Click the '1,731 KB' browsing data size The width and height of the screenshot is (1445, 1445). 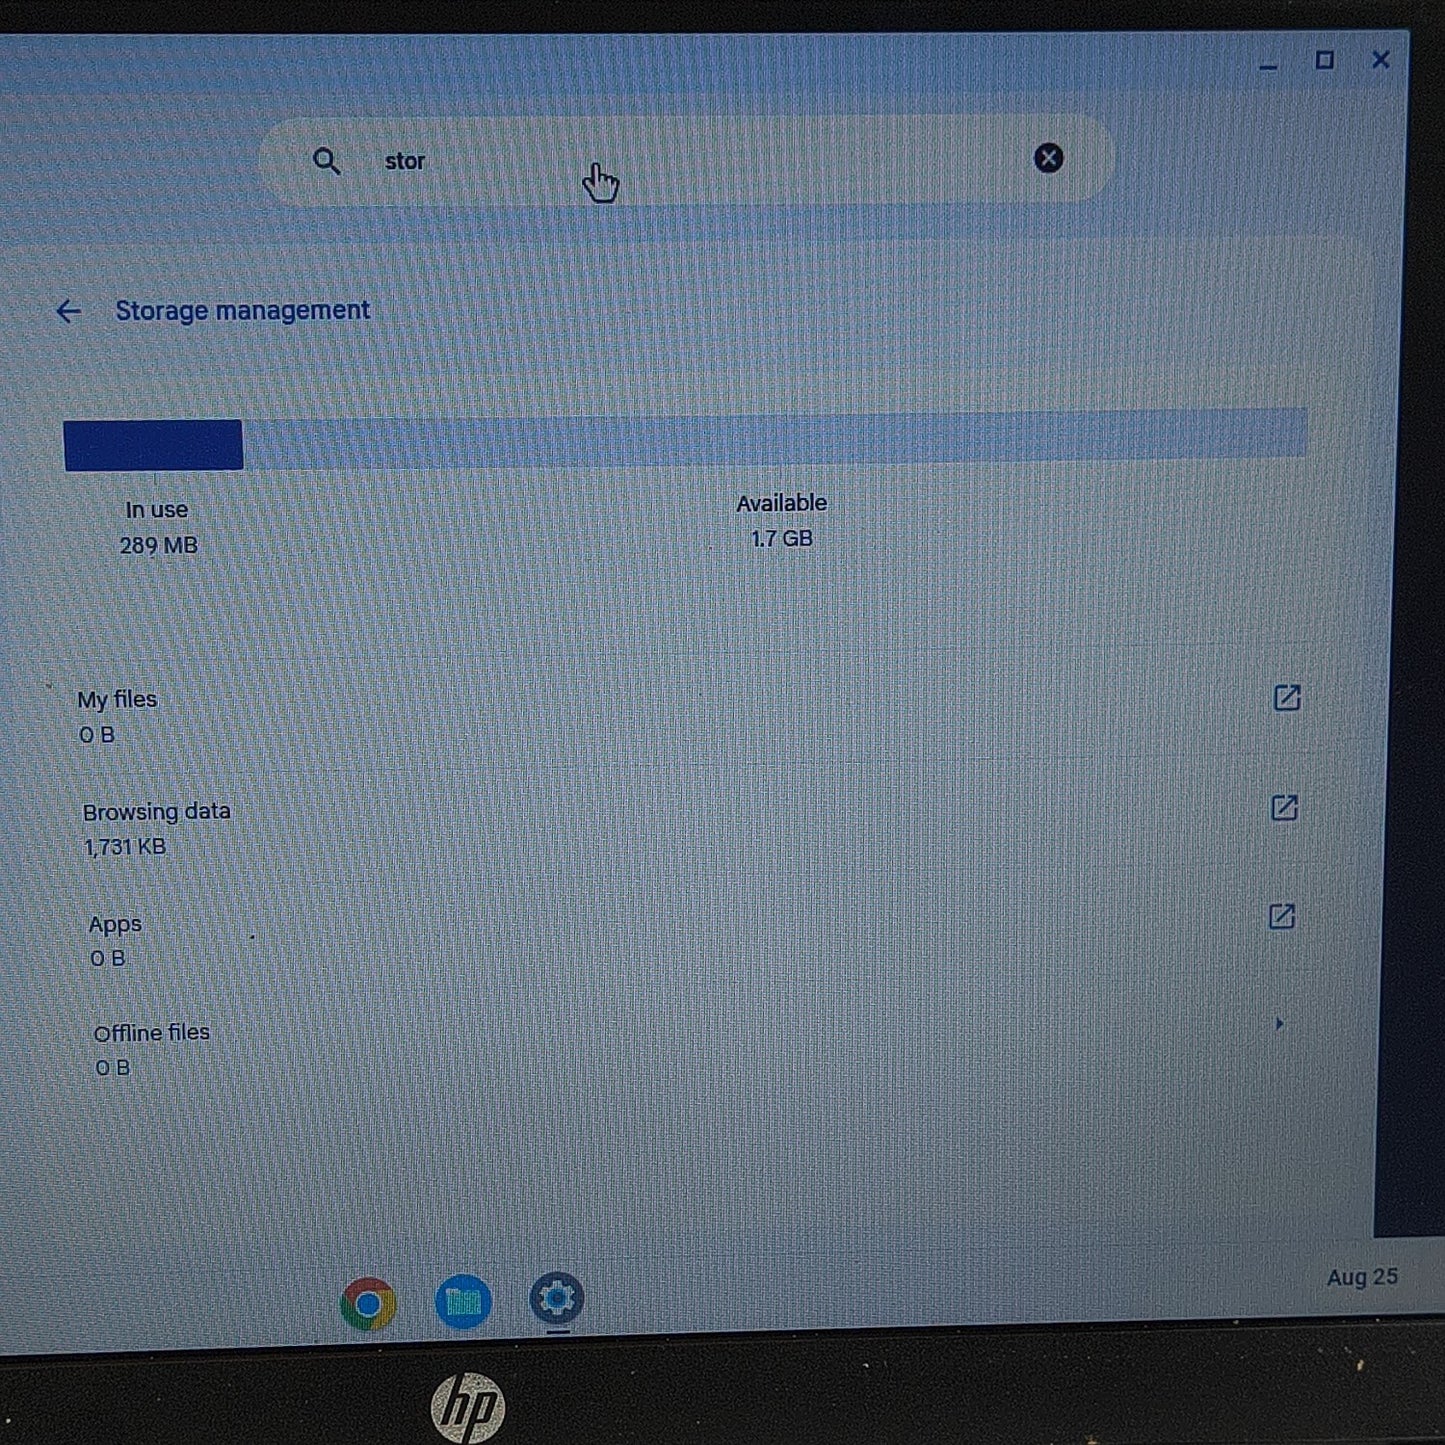click(x=125, y=847)
